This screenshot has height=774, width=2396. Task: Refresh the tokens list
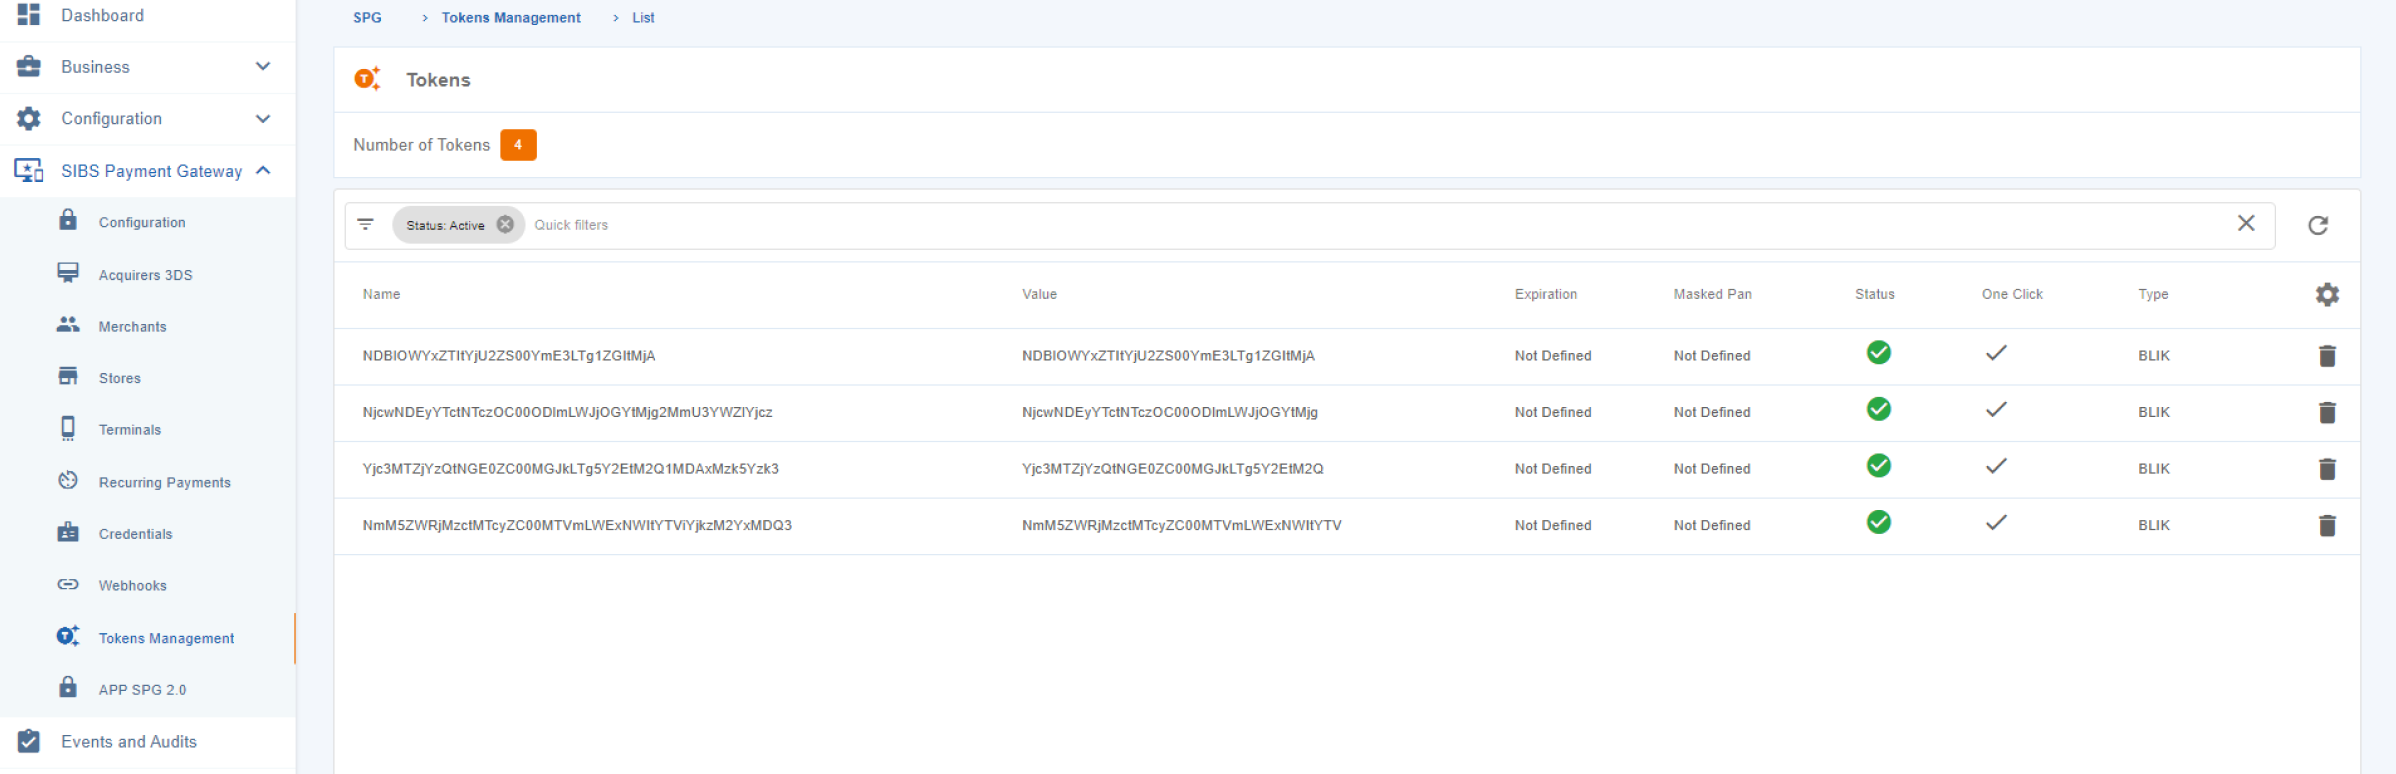2317,226
